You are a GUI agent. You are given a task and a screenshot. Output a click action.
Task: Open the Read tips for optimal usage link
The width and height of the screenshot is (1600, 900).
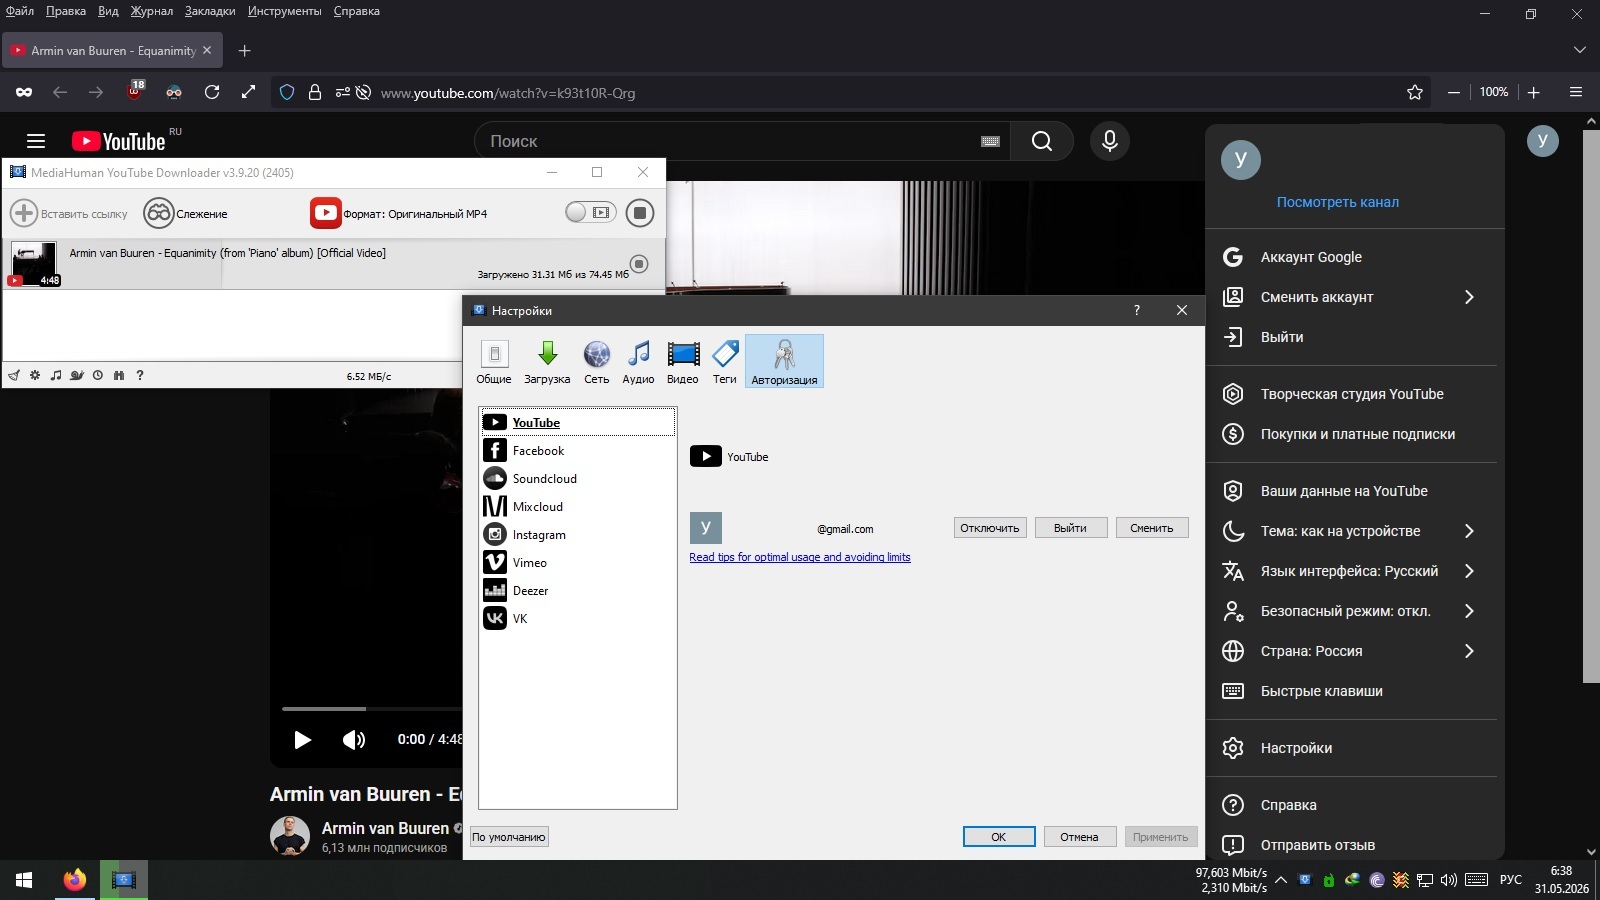[x=800, y=557]
